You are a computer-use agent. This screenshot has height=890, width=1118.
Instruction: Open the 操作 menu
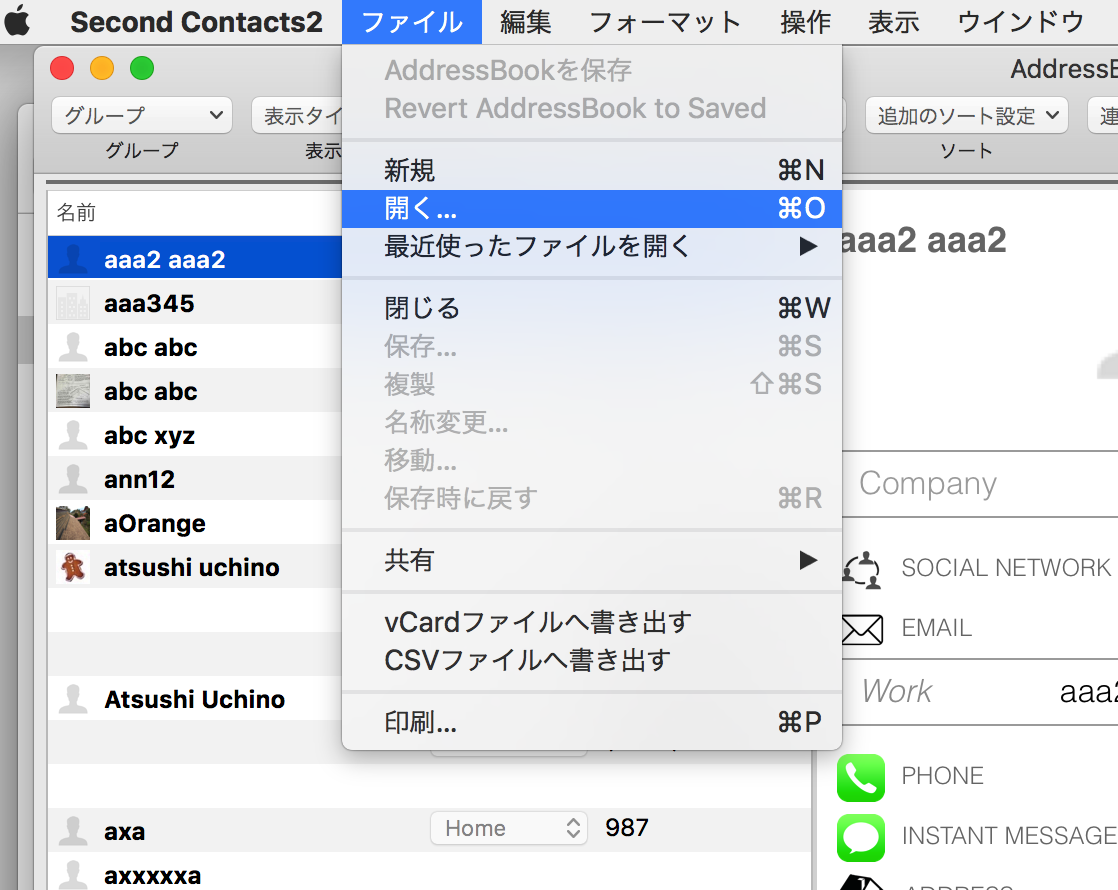point(806,22)
